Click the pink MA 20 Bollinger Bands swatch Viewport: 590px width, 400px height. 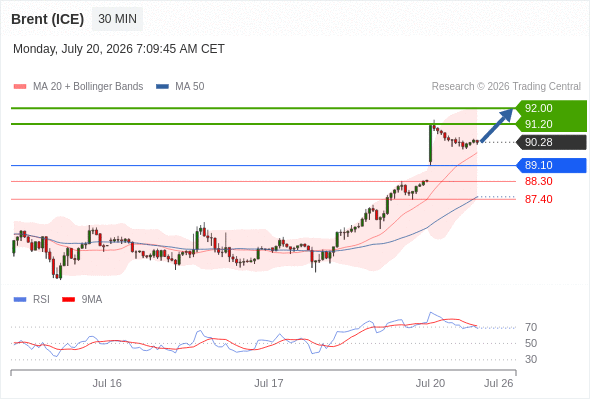(x=20, y=87)
